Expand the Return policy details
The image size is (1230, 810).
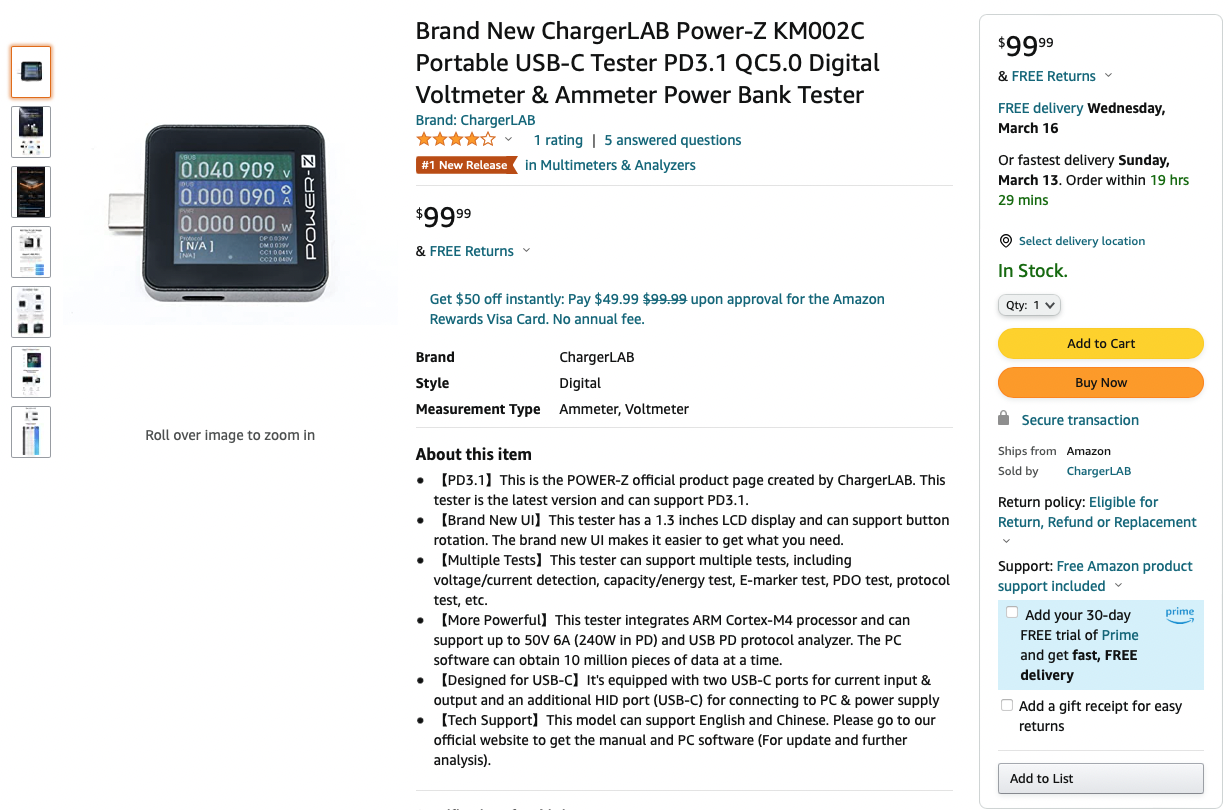[1006, 540]
